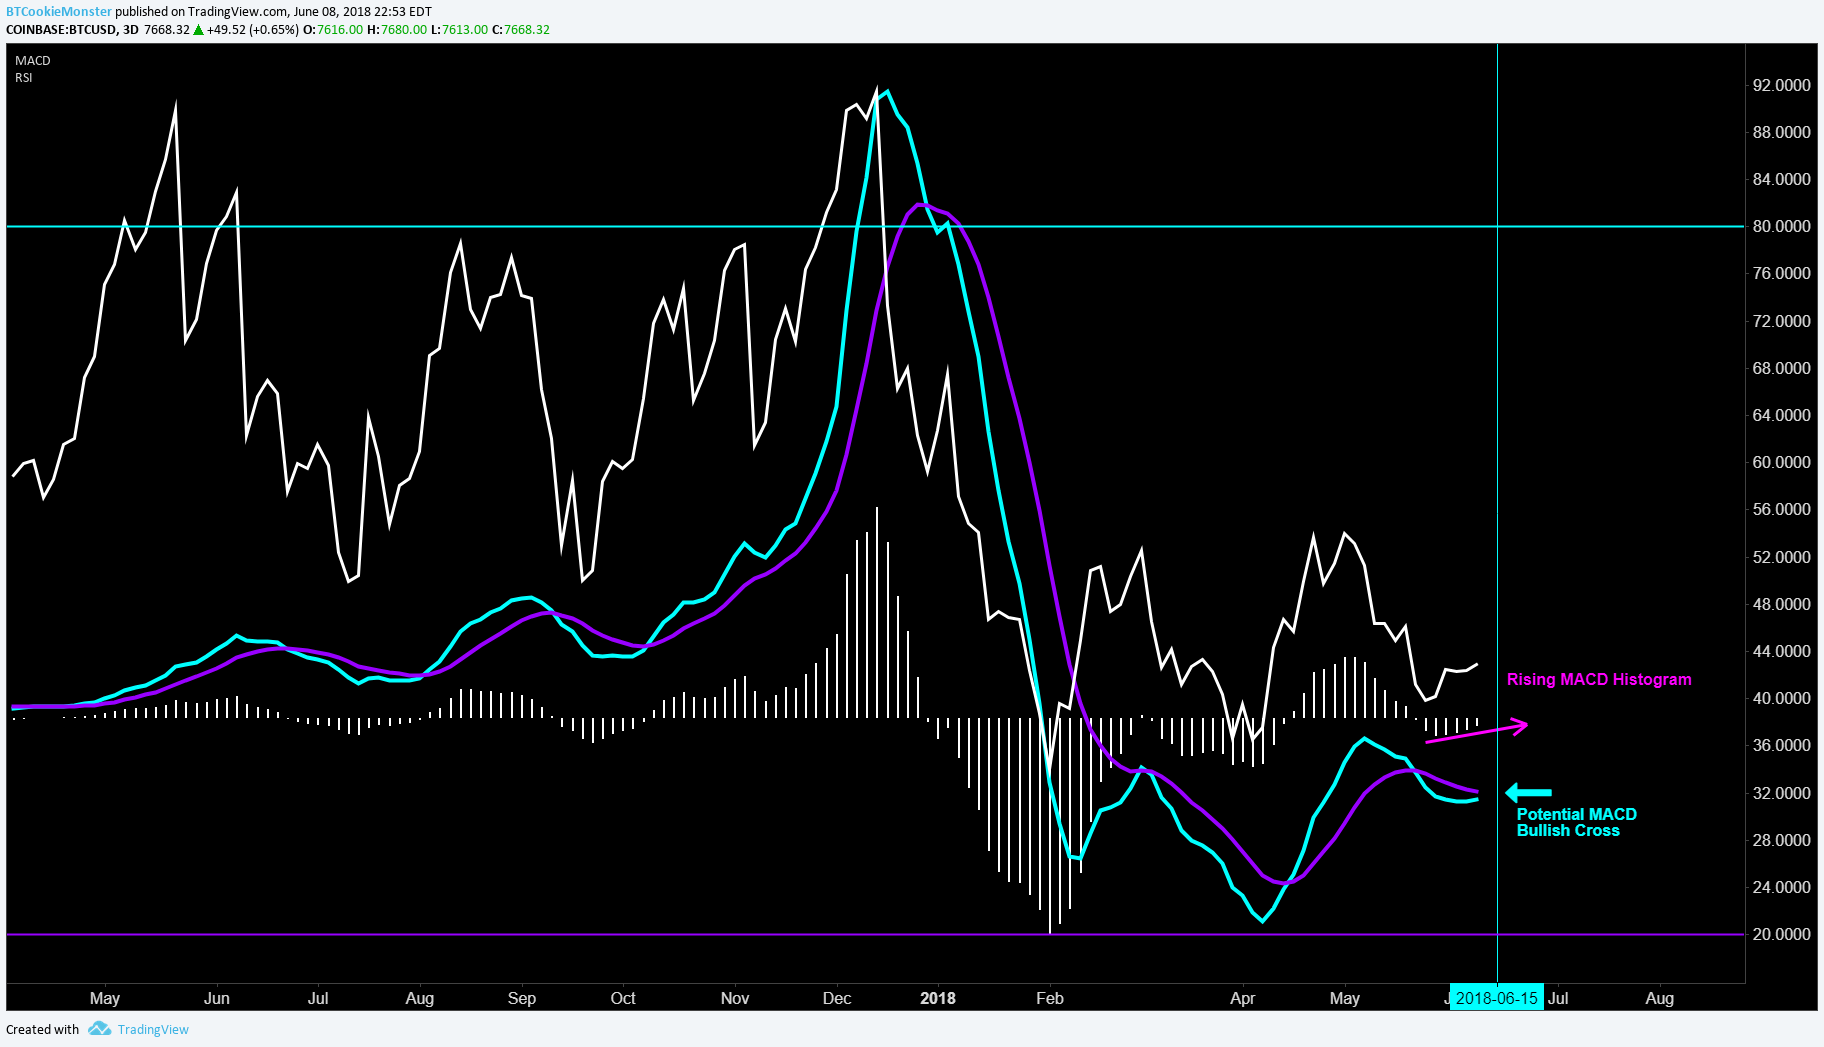Click the Potential MACD Bullish Cross annotation text
This screenshot has height=1047, width=1824.
point(1577,823)
